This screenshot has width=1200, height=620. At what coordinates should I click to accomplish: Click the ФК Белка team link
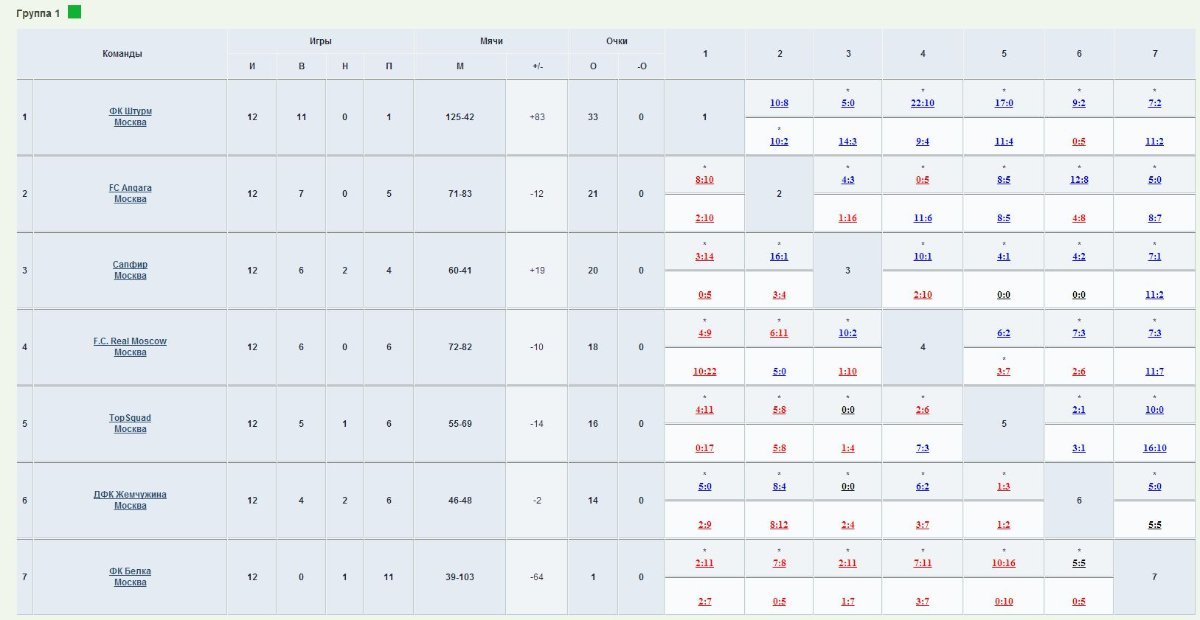click(x=130, y=571)
